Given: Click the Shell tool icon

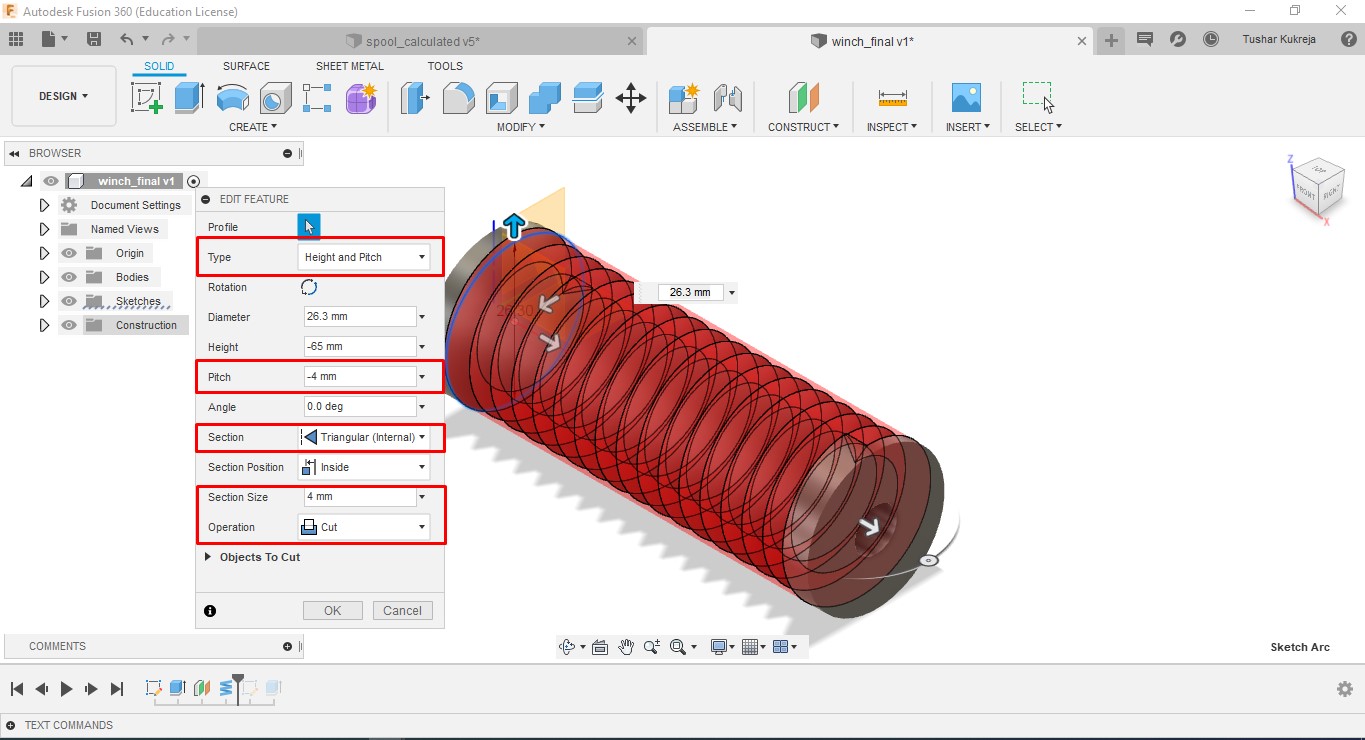Looking at the screenshot, I should [x=501, y=97].
